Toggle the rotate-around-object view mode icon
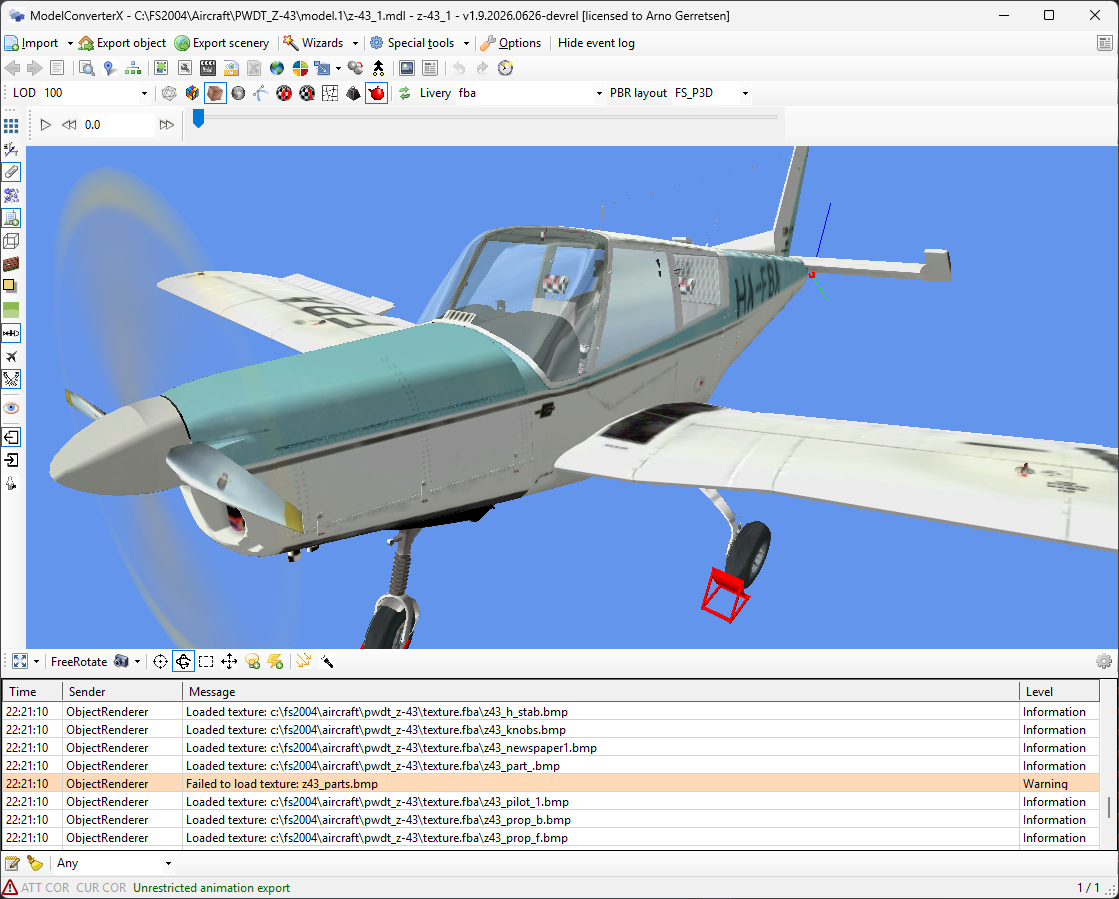 point(183,661)
